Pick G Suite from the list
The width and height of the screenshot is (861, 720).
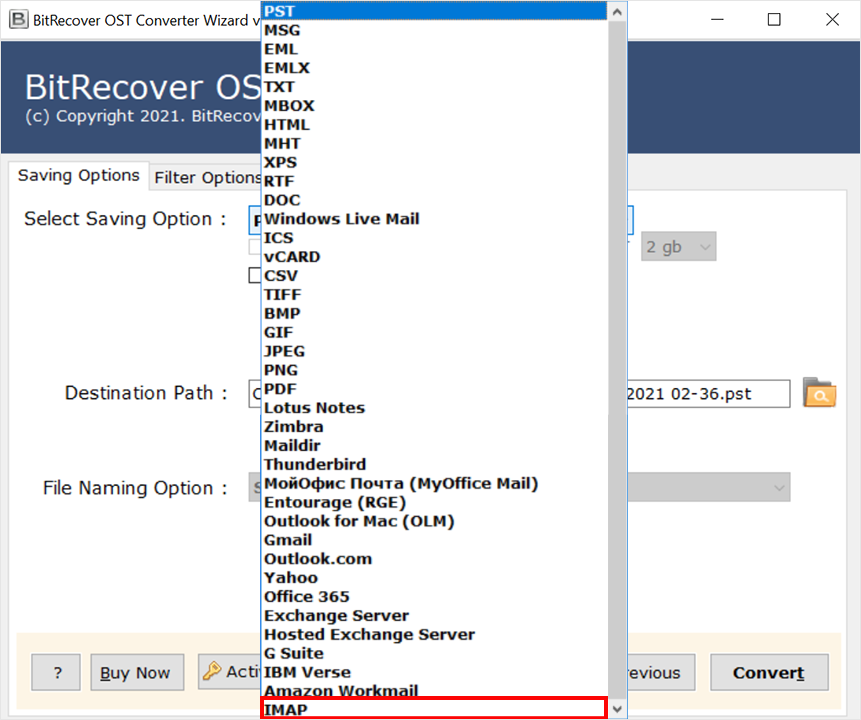[x=434, y=653]
